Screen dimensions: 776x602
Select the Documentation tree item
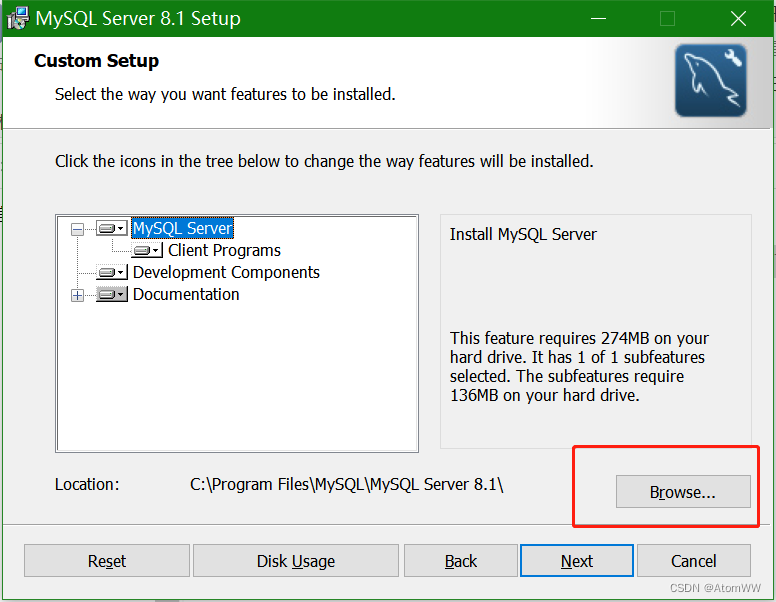click(186, 295)
